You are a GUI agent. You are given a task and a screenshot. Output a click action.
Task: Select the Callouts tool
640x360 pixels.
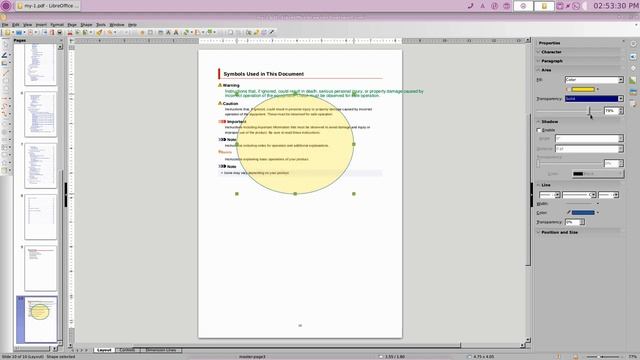(5, 155)
